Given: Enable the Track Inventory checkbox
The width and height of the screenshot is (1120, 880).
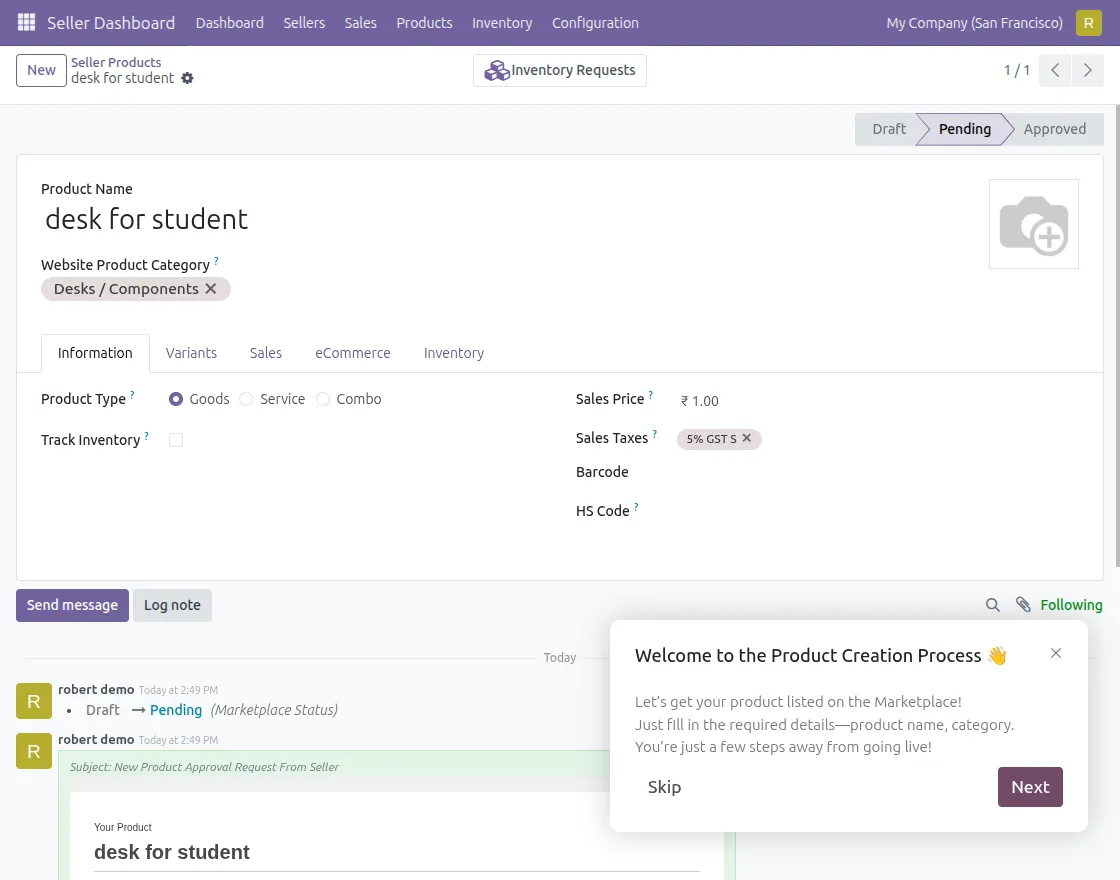Looking at the screenshot, I should pos(176,440).
